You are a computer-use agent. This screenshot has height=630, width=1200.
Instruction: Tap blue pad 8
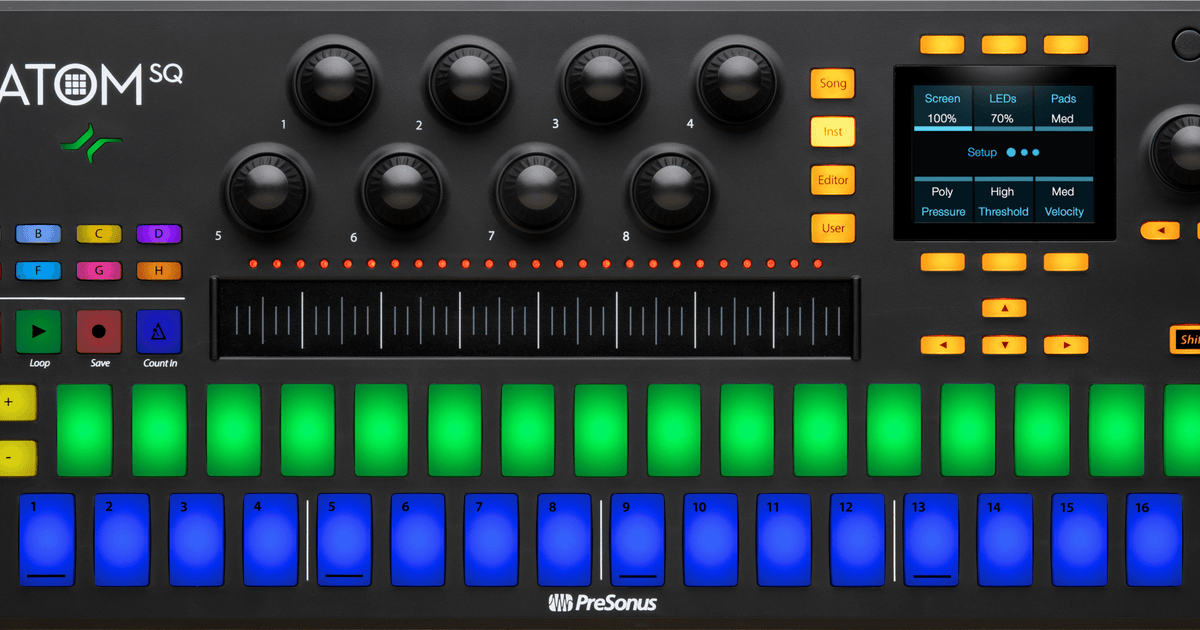point(564,539)
